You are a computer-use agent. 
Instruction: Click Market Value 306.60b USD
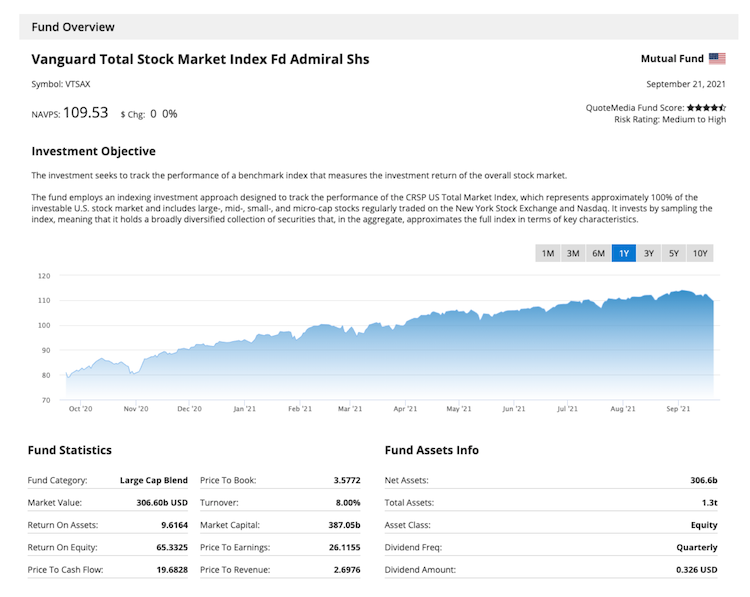tap(162, 503)
